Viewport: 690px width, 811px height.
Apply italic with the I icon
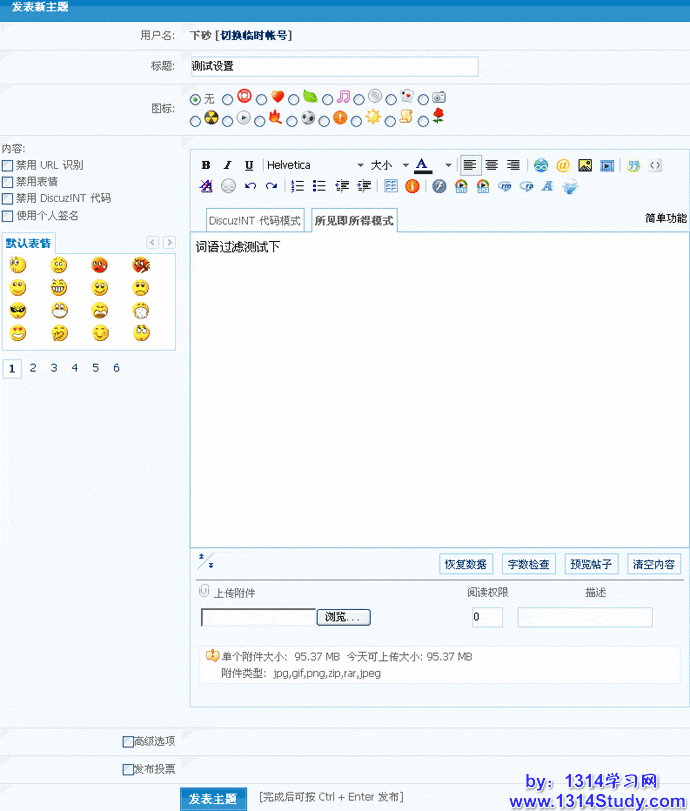tap(227, 165)
